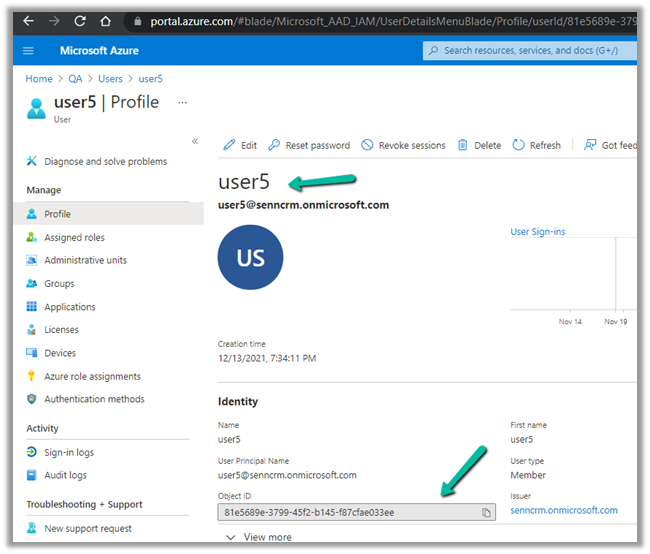Go to Sign-in logs
Viewport: 650px width, 554px height.
68,452
